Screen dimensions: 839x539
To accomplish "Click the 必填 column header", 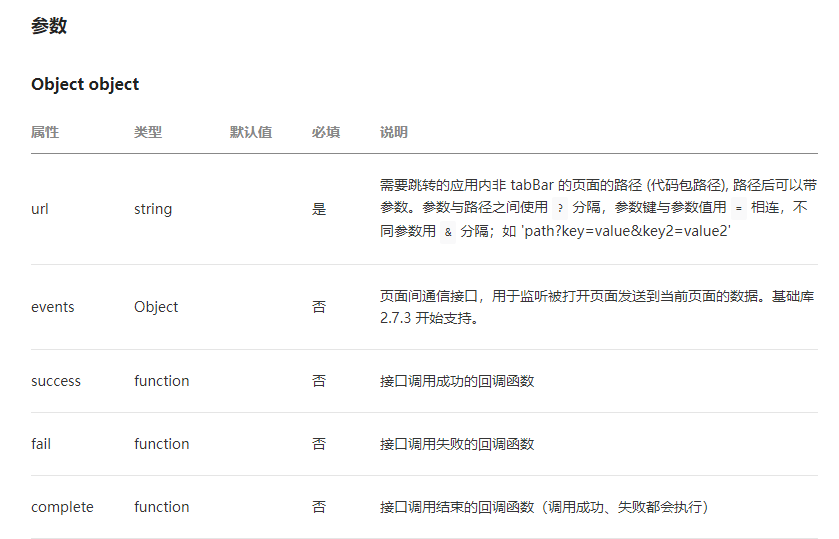I will pyautogui.click(x=326, y=132).
